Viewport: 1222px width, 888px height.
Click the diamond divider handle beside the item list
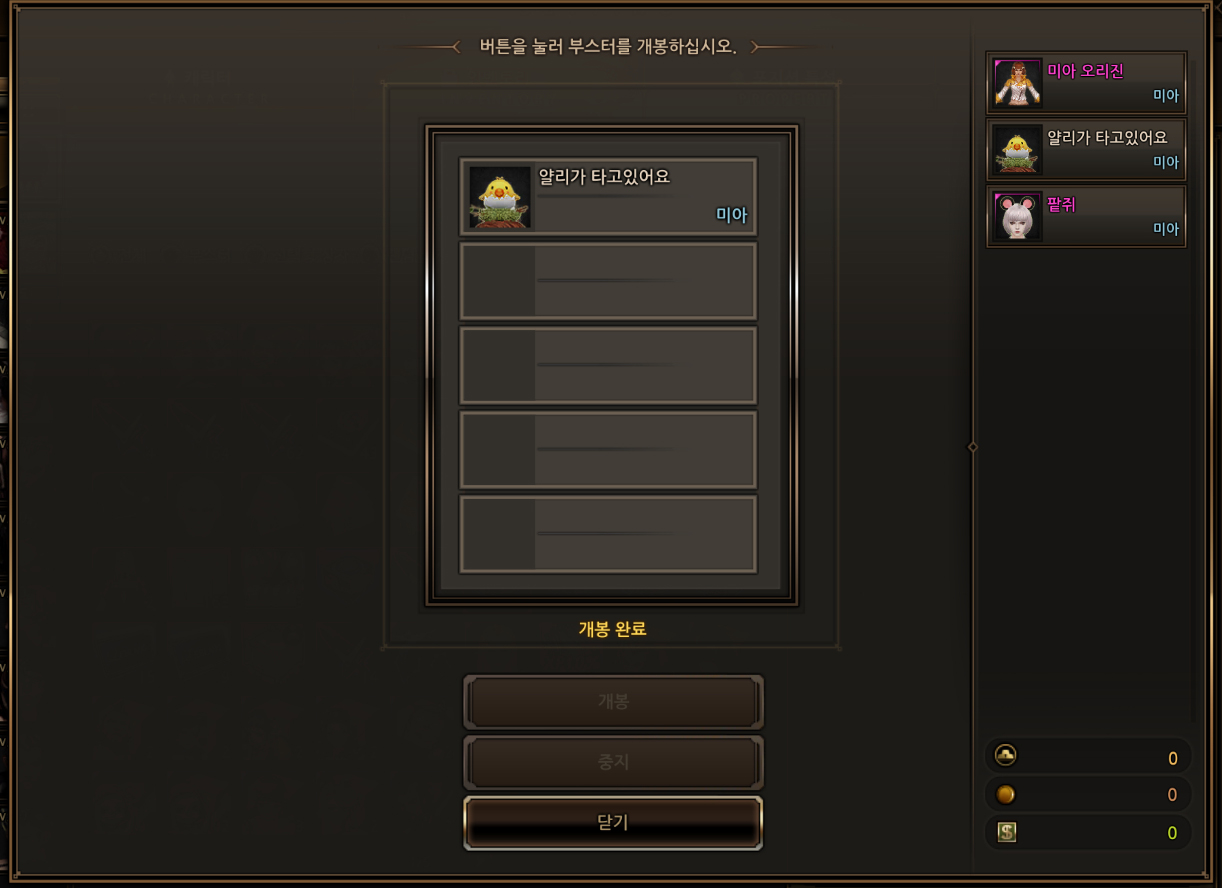(x=973, y=447)
